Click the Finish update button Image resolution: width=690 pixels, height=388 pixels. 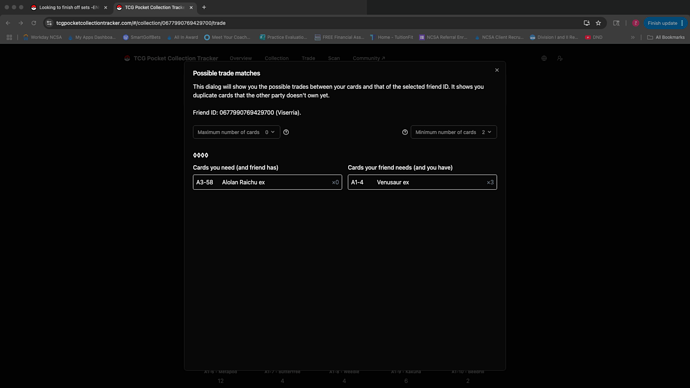(x=662, y=23)
